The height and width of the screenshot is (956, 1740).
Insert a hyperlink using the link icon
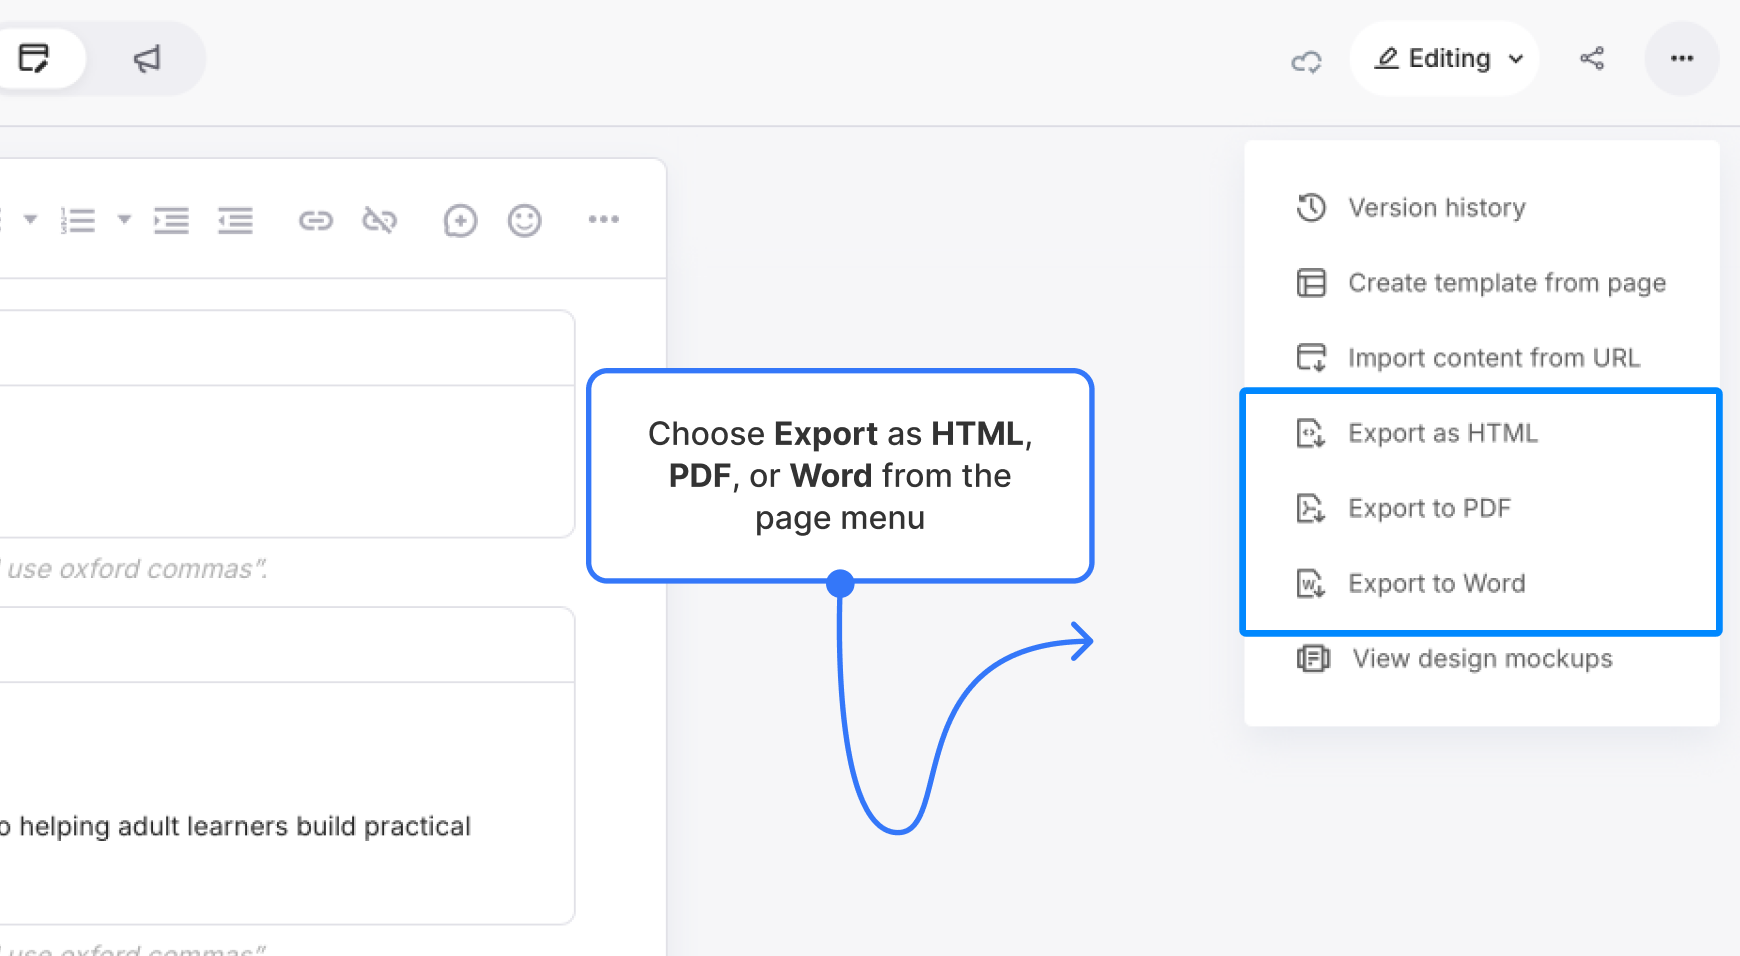pyautogui.click(x=315, y=220)
